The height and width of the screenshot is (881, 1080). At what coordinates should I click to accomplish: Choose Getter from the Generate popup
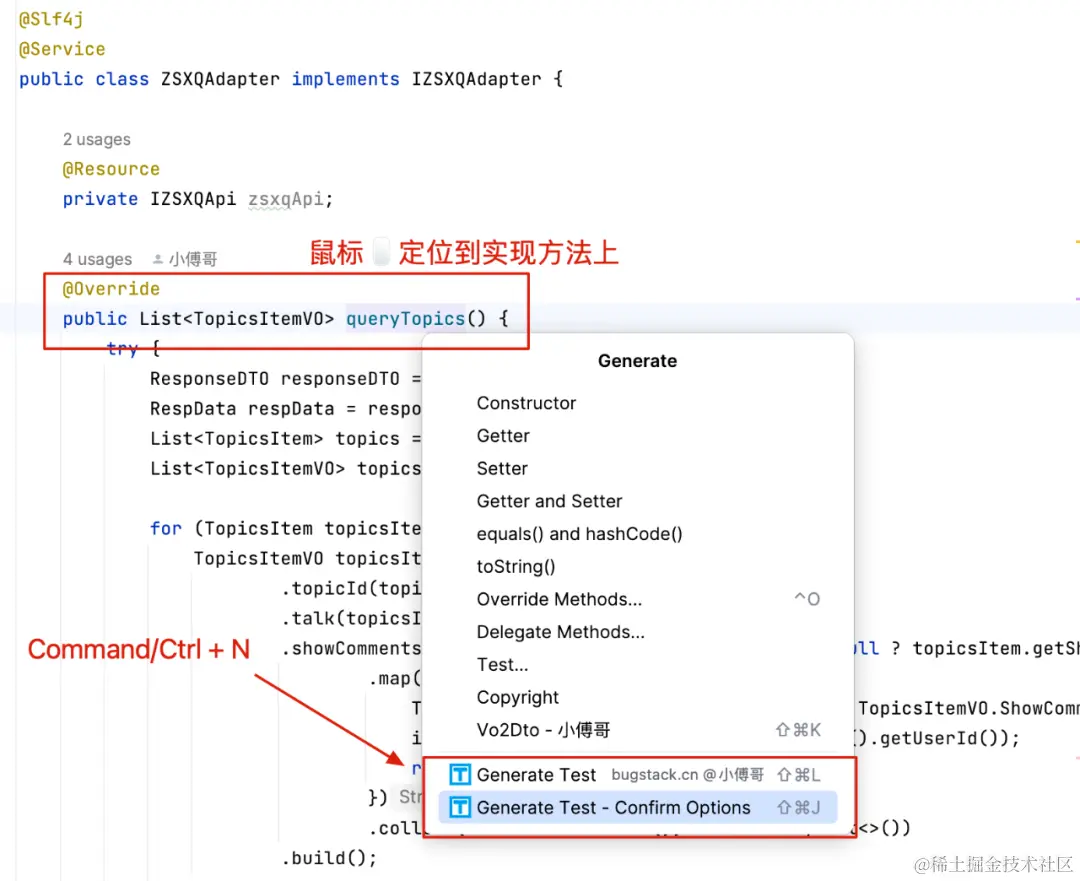pyautogui.click(x=503, y=435)
